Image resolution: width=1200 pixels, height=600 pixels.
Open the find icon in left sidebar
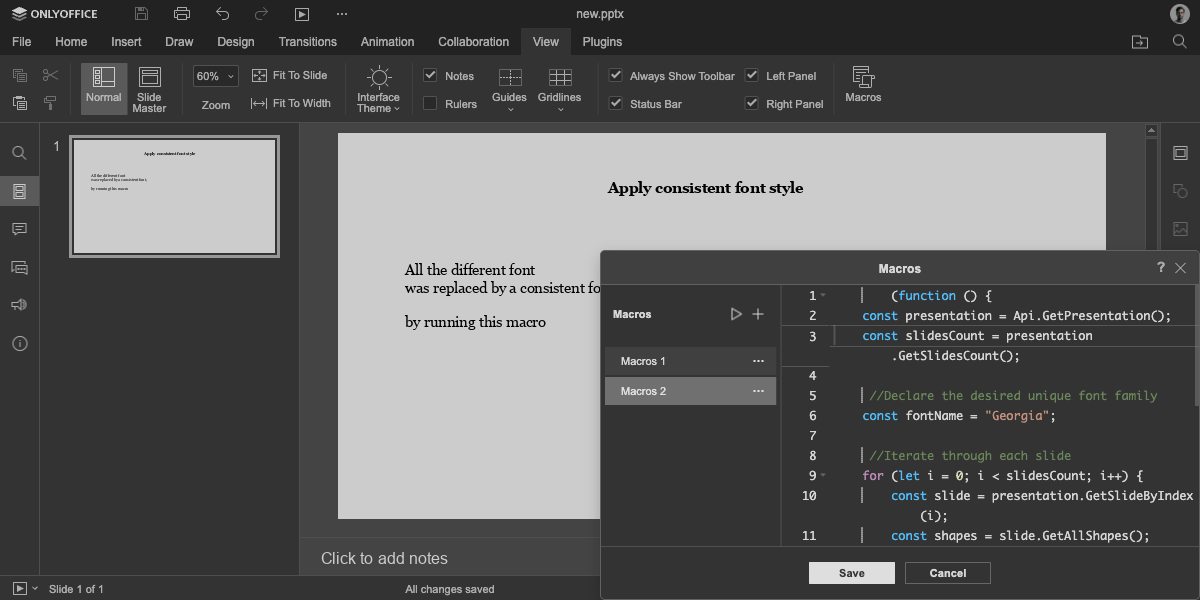pos(19,153)
